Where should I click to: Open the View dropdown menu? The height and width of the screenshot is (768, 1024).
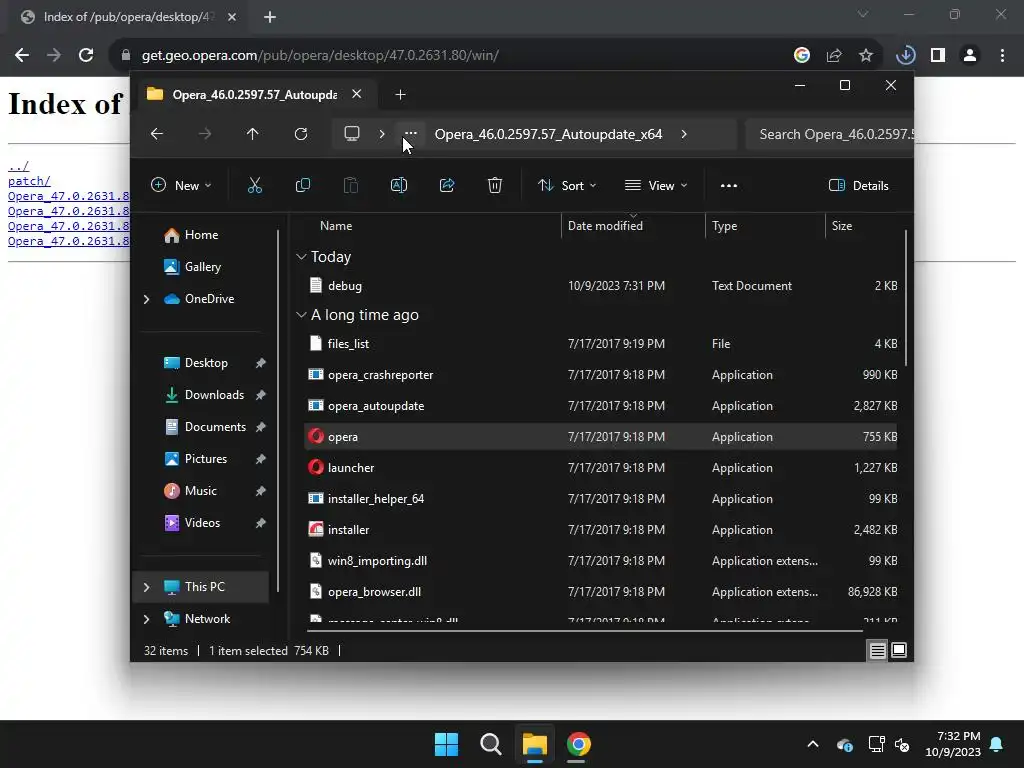pos(656,185)
